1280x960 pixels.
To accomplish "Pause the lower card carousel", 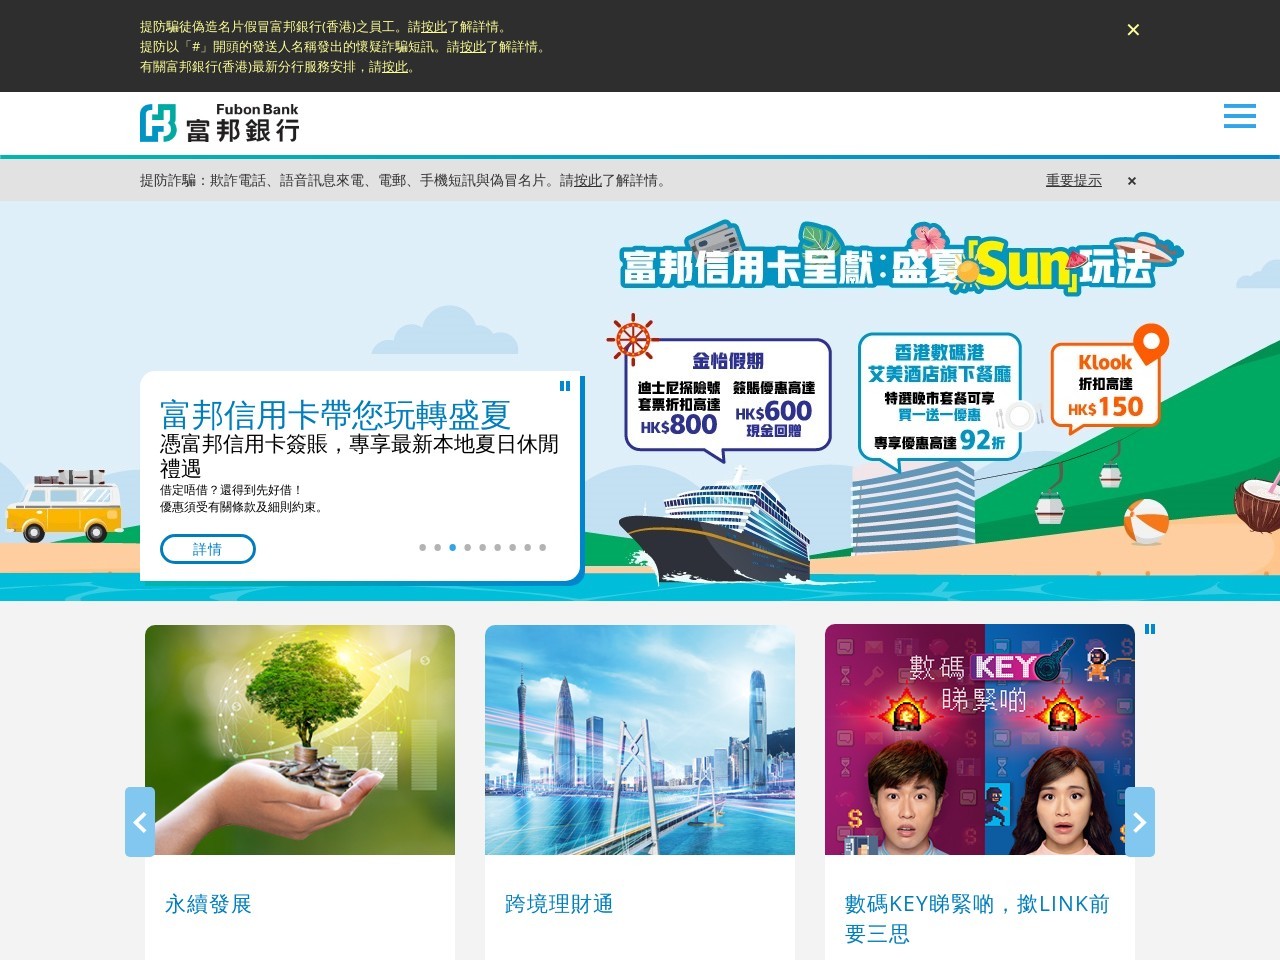I will 1150,629.
